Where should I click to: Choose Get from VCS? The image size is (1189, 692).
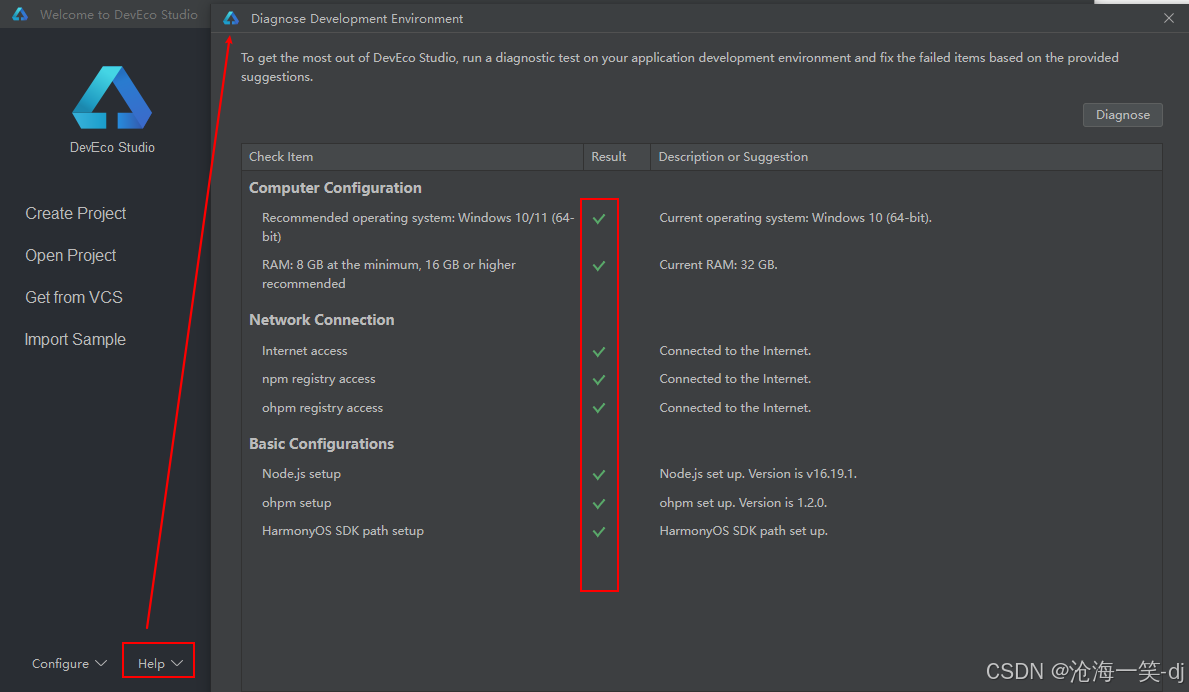click(74, 297)
